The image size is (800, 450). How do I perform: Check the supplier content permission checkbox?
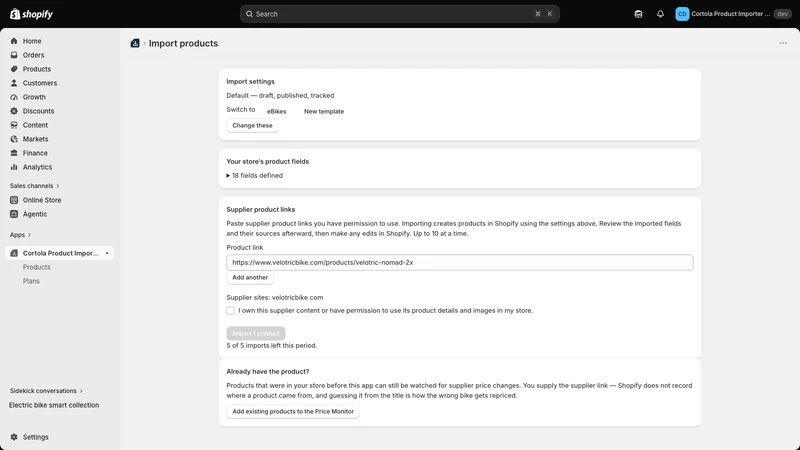(x=231, y=310)
